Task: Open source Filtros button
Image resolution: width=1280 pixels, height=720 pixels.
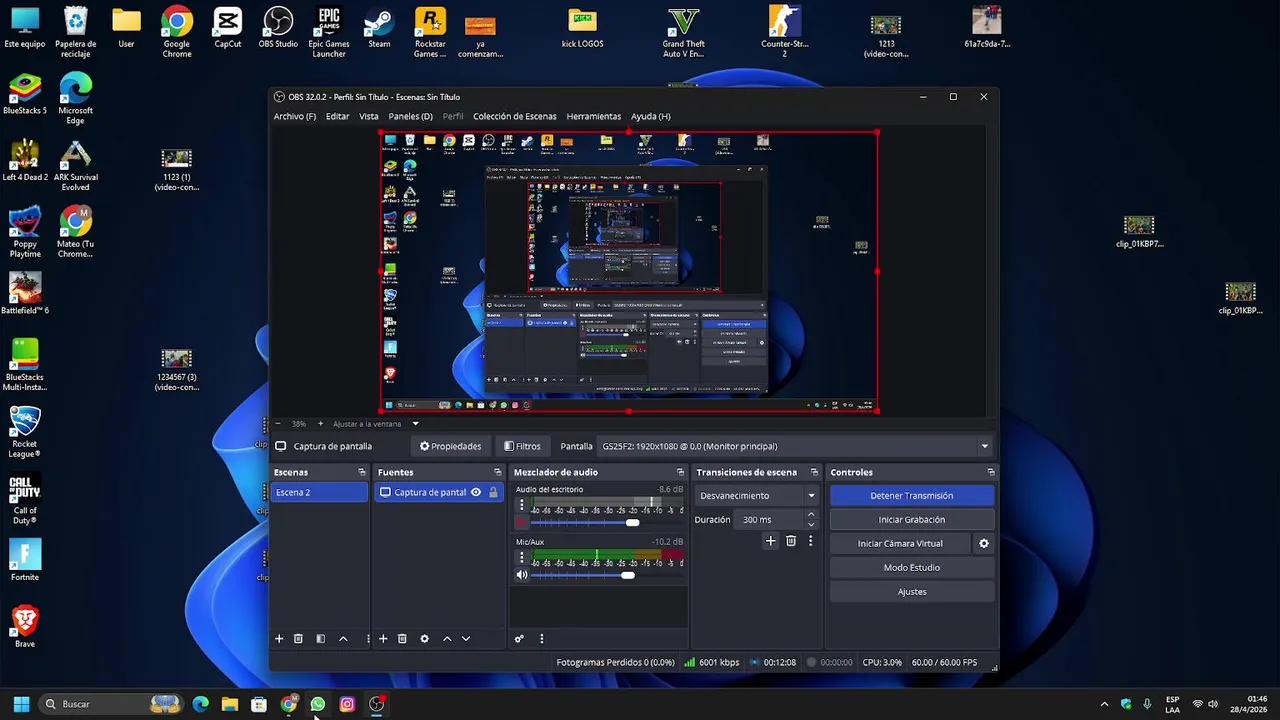Action: pos(522,446)
